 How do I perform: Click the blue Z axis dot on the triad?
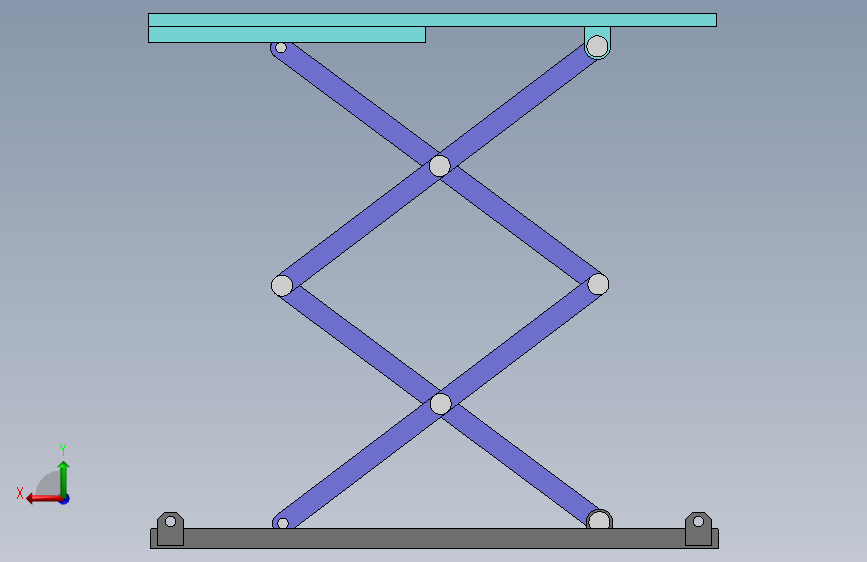(x=65, y=499)
